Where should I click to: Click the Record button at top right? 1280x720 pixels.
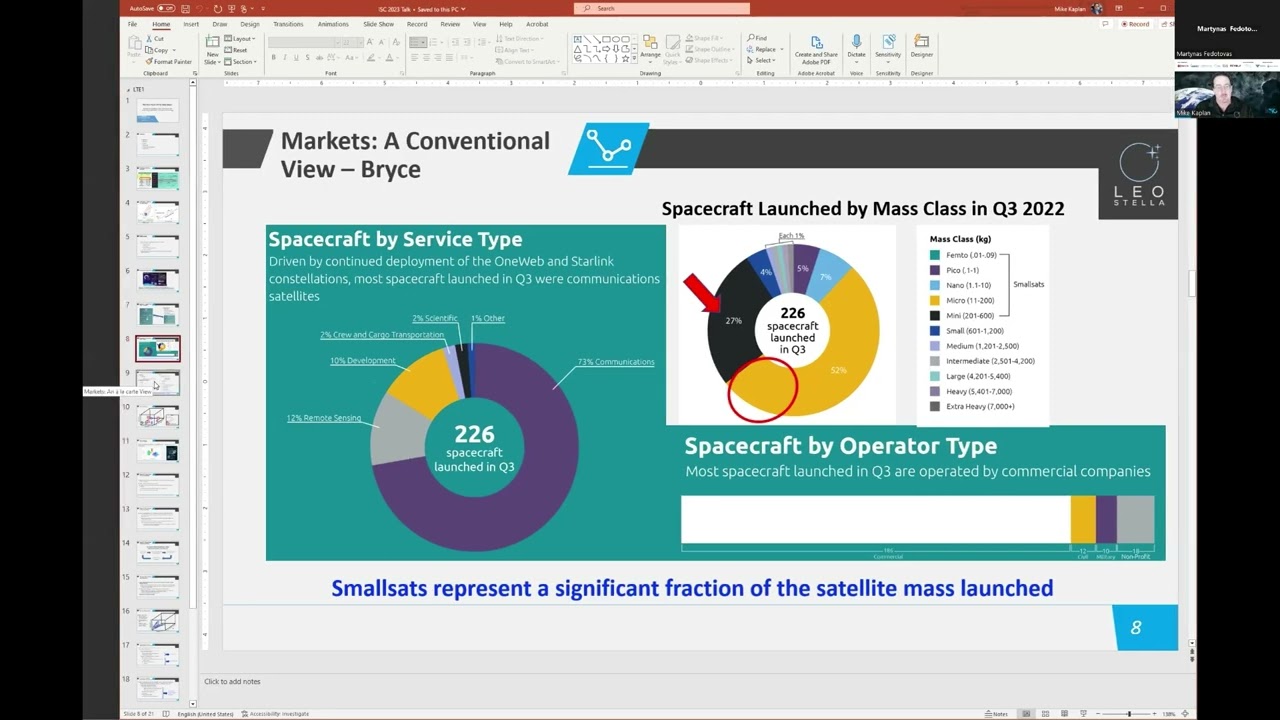click(x=1135, y=24)
